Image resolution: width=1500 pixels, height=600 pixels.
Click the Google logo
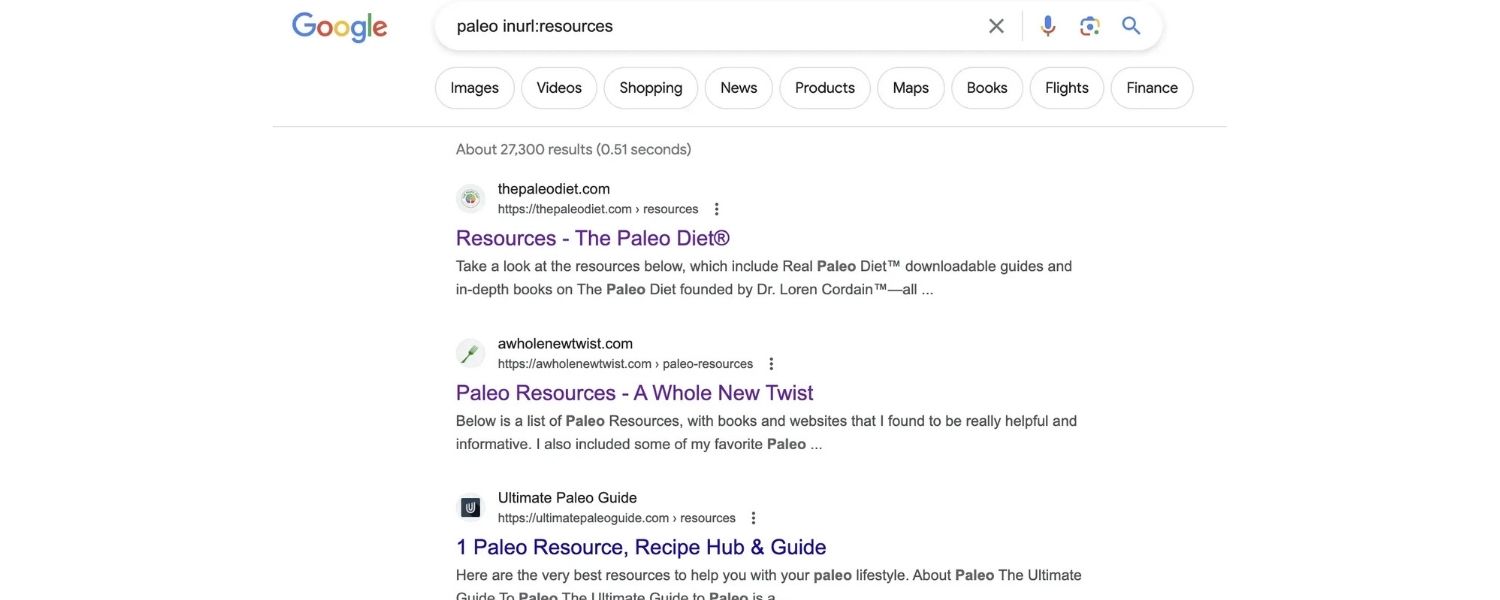[x=340, y=24]
